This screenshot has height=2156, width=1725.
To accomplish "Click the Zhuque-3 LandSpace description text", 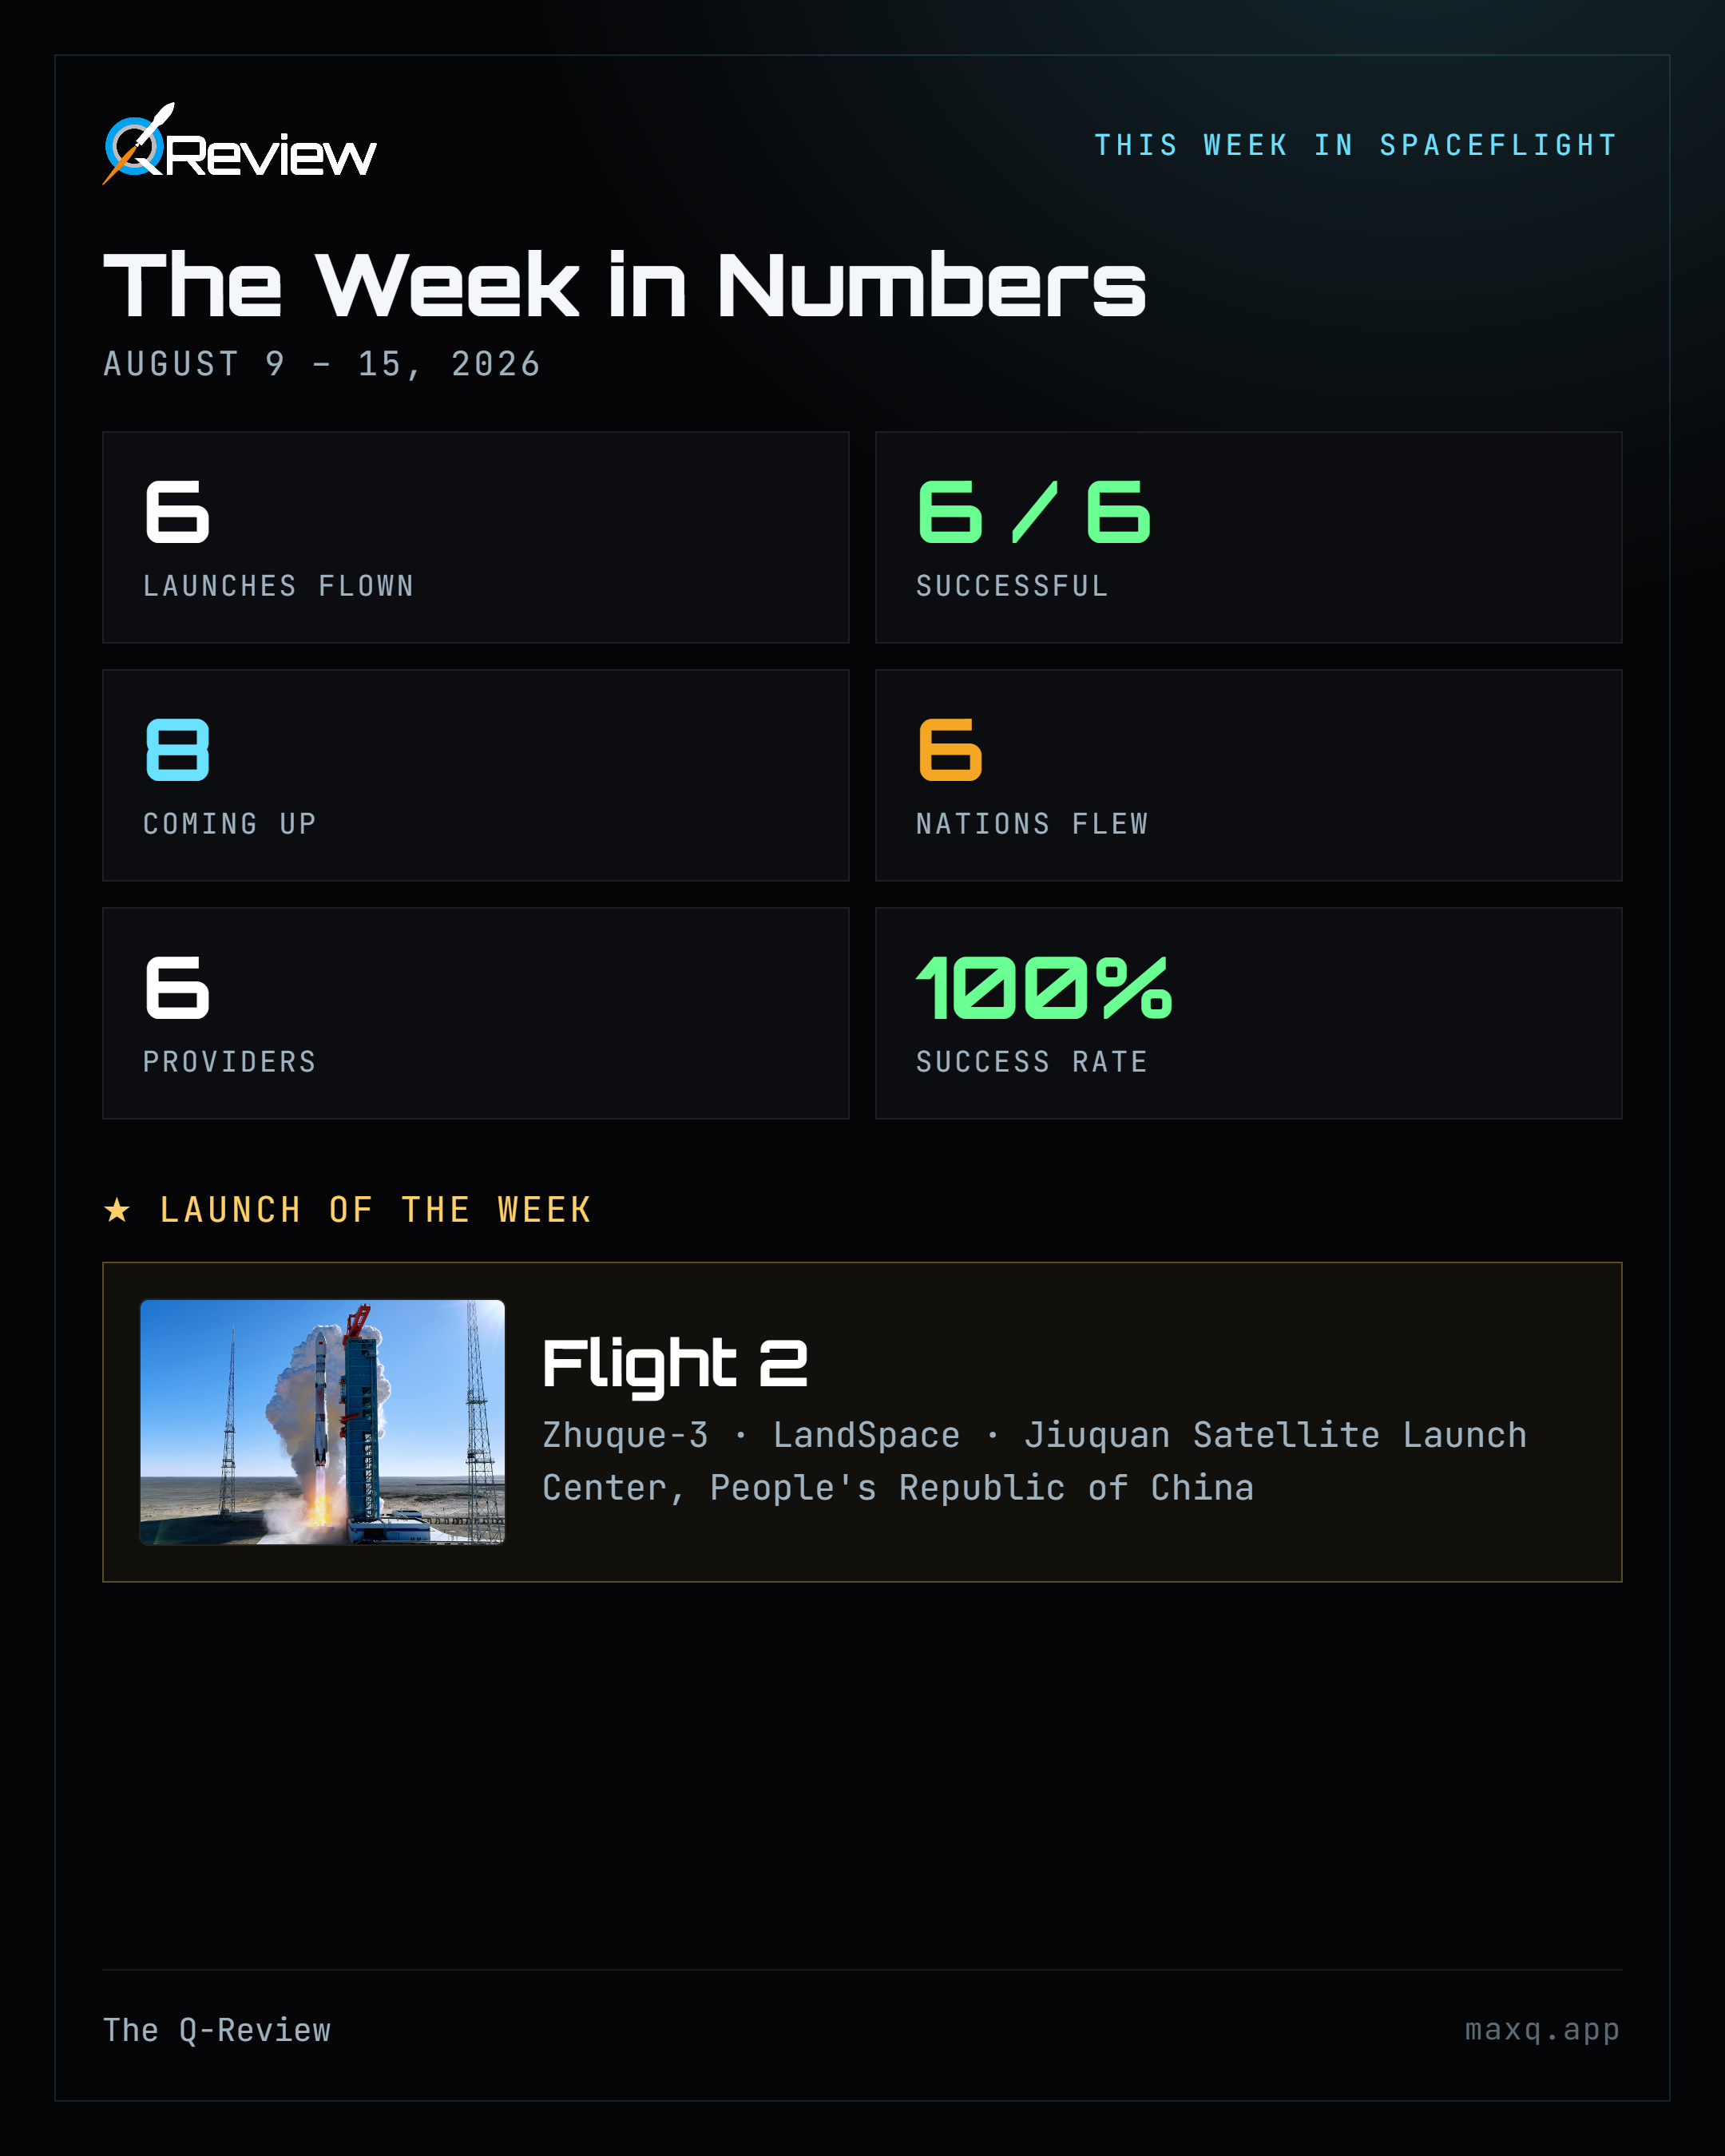I will pos(1035,1461).
